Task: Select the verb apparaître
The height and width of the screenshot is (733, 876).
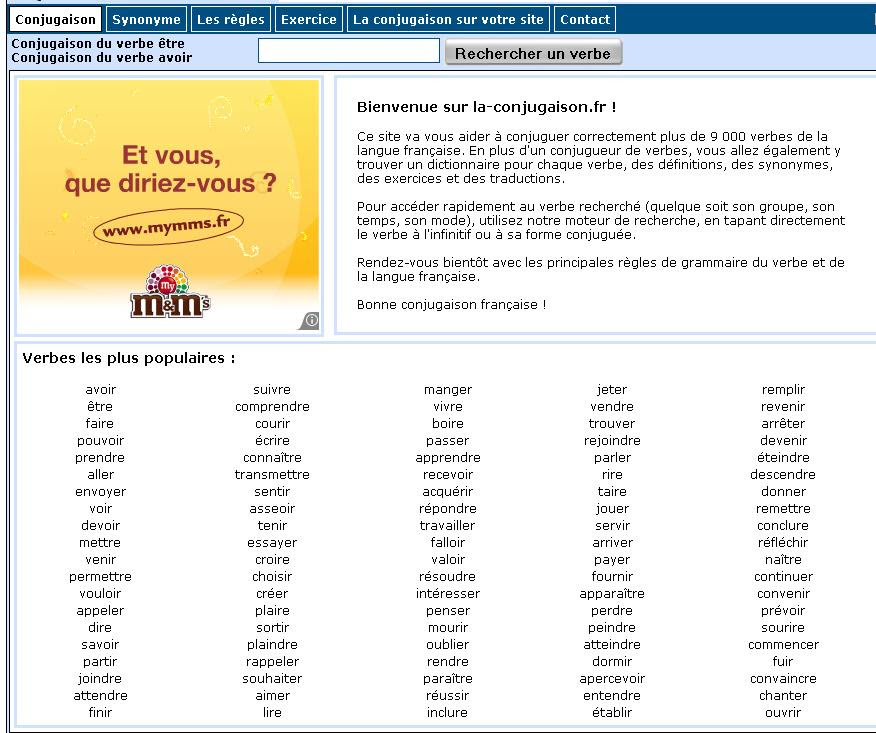Action: 612,593
